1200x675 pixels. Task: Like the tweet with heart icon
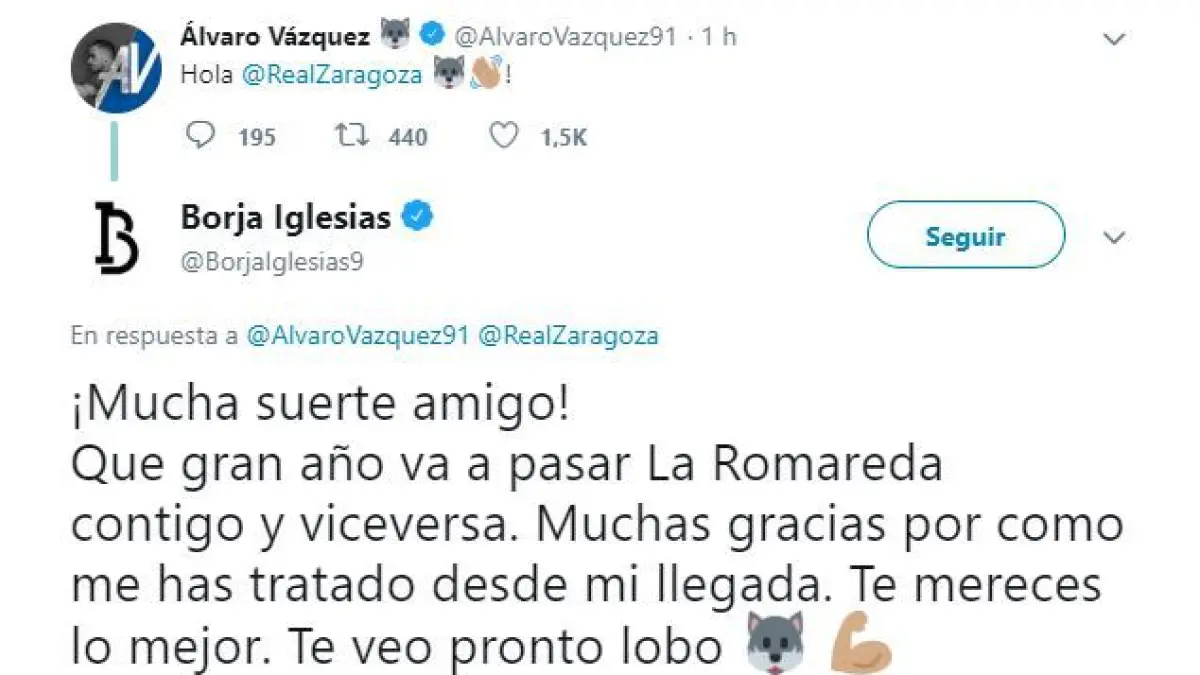(x=507, y=136)
